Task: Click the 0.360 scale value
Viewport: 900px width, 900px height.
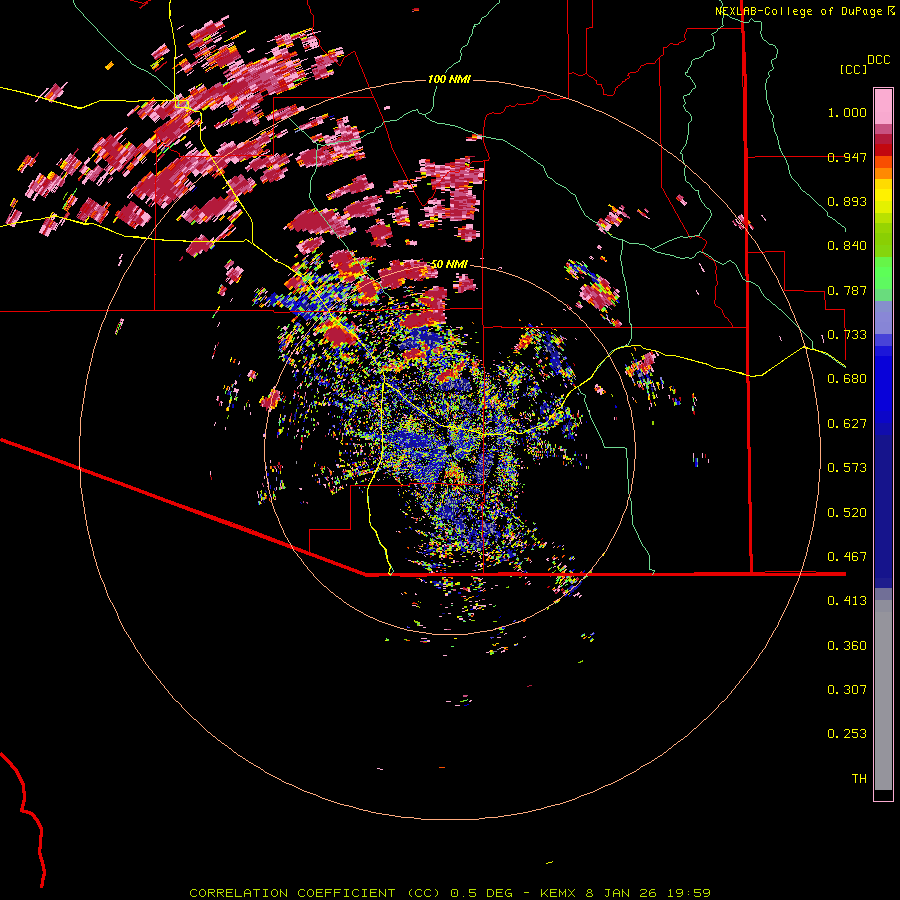Action: point(847,646)
